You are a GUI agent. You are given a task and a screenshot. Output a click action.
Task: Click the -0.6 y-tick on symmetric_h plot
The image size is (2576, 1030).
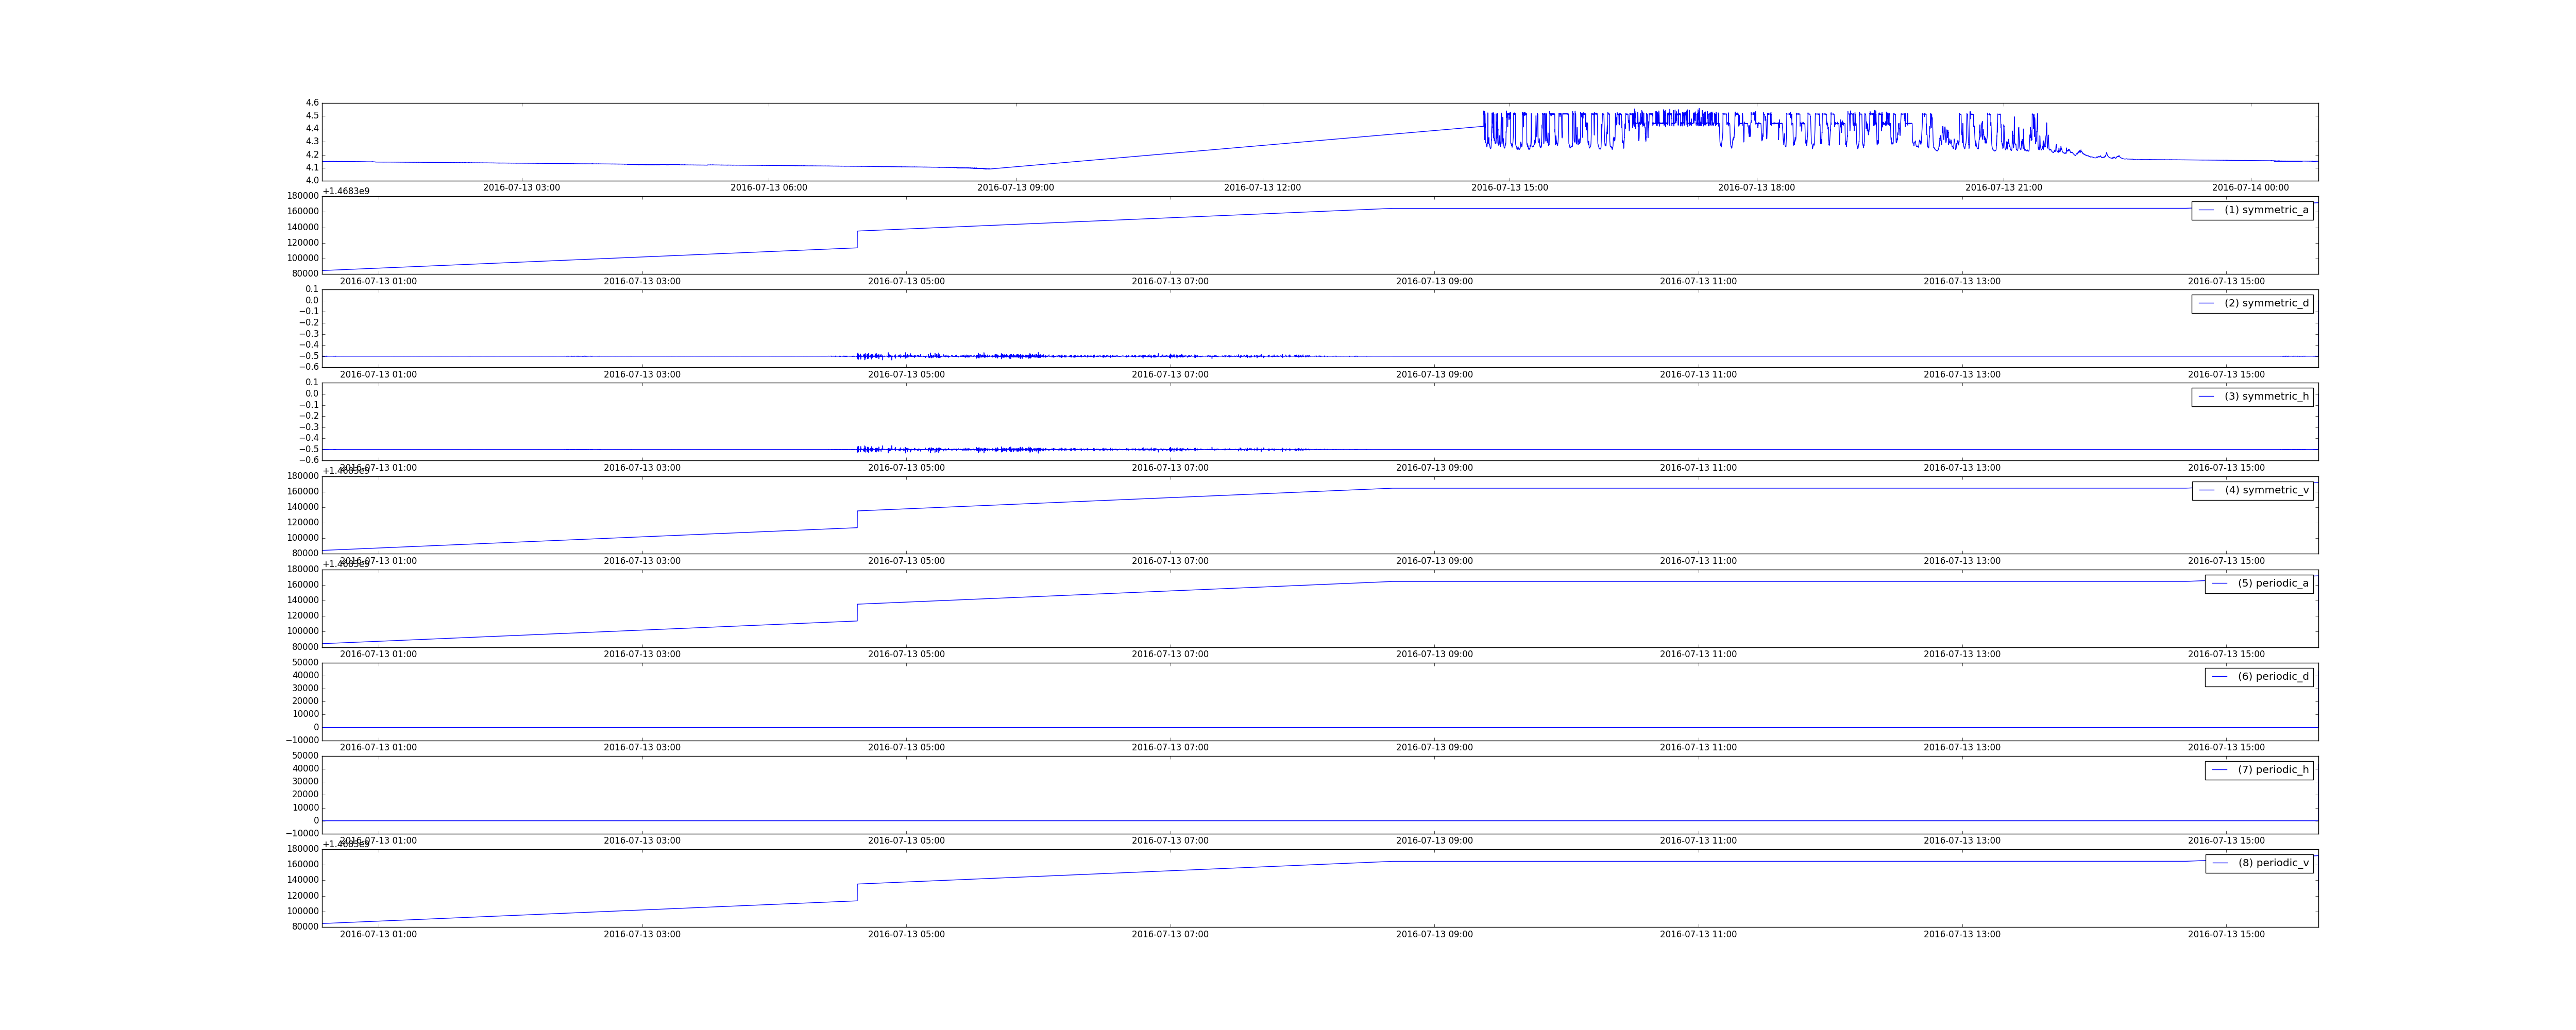[x=309, y=460]
